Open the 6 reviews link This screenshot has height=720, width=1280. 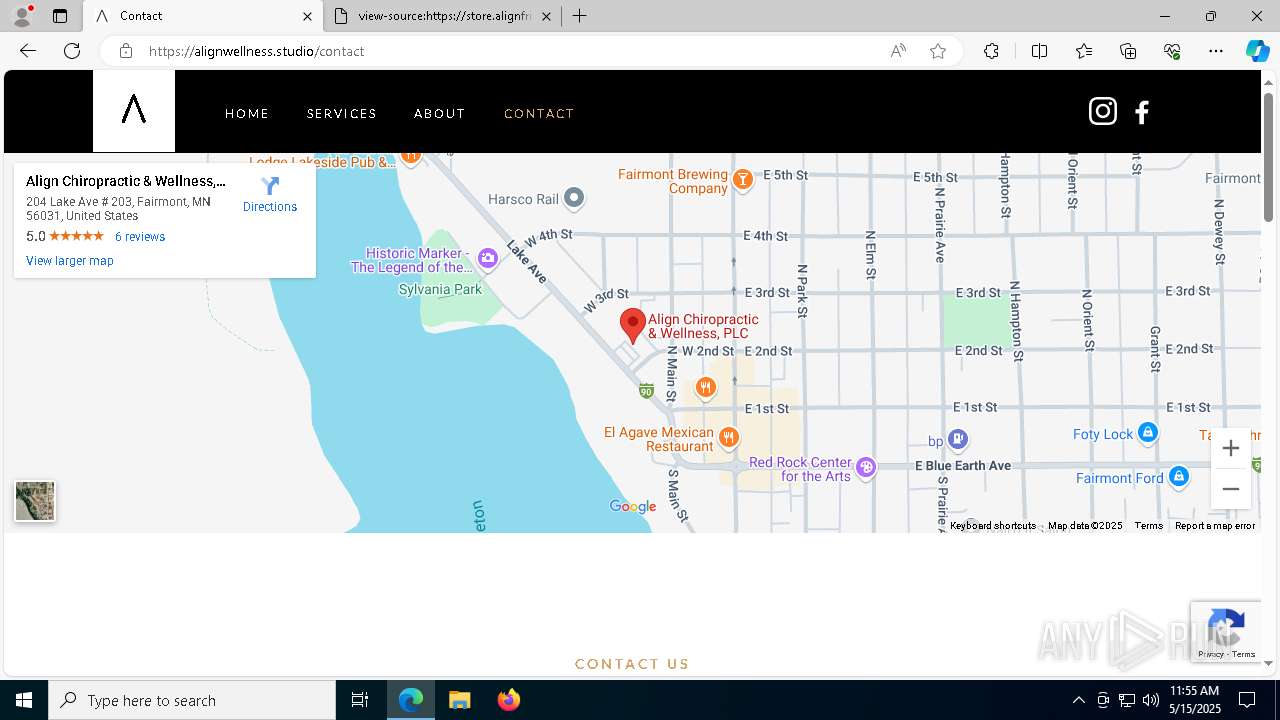tap(140, 237)
